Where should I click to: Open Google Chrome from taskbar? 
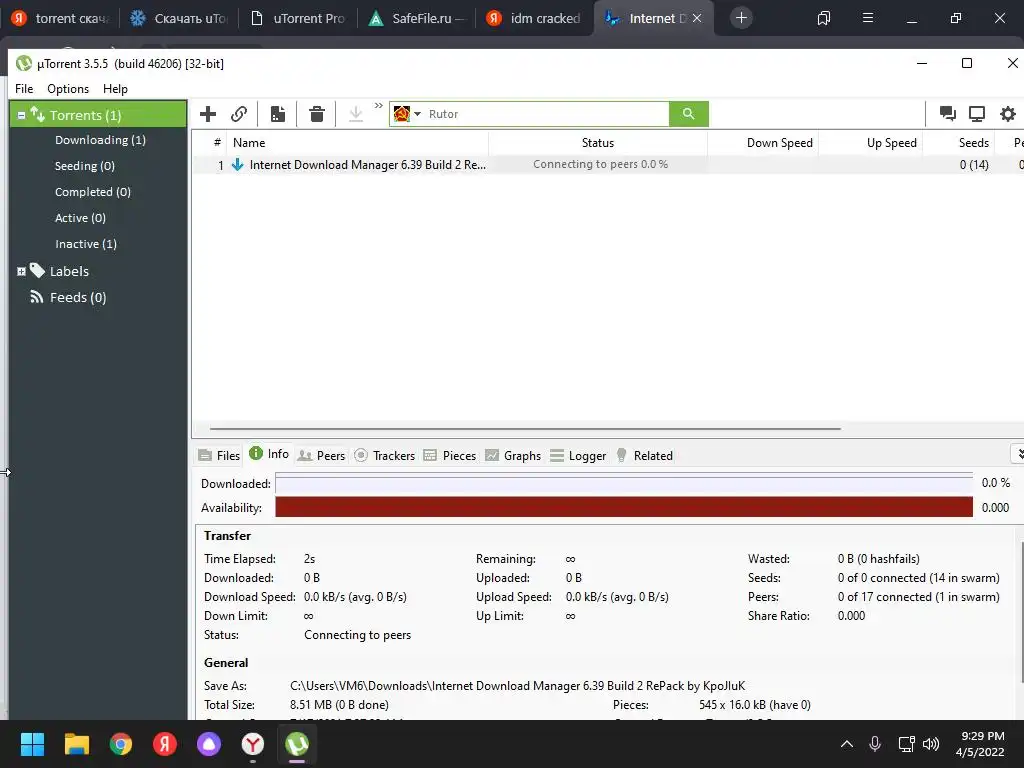click(121, 744)
